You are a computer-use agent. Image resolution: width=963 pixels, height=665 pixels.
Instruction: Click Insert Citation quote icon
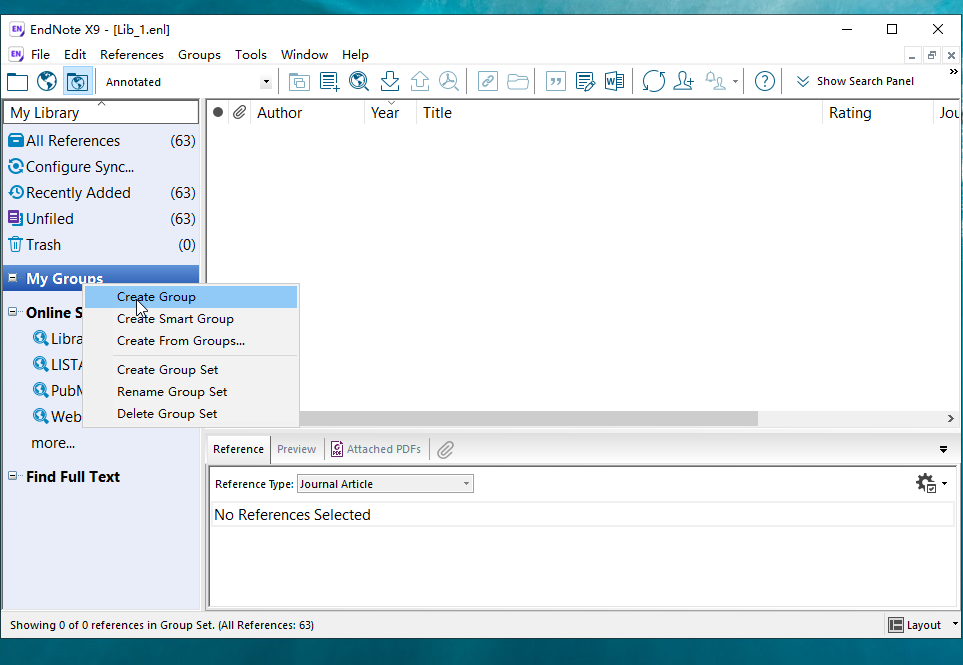[x=556, y=81]
